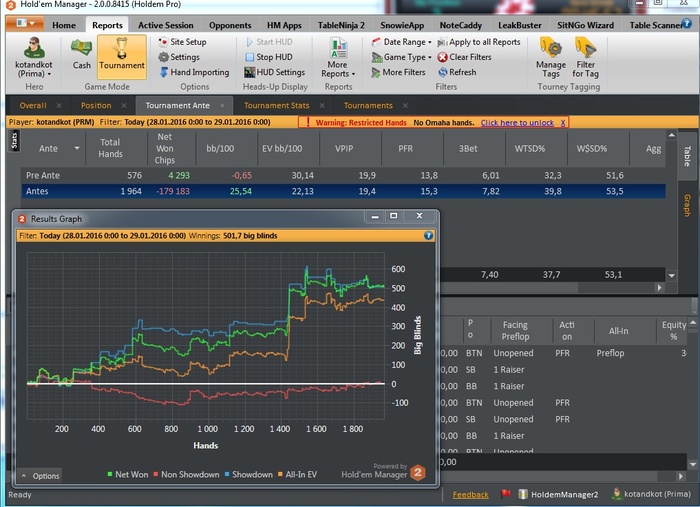Toggle Showdown legend series
700x507 pixels.
click(248, 474)
